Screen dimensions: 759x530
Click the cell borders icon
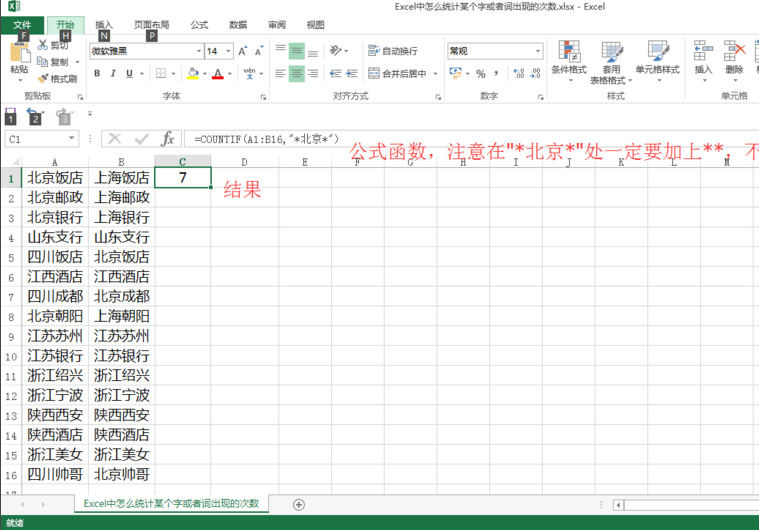161,74
